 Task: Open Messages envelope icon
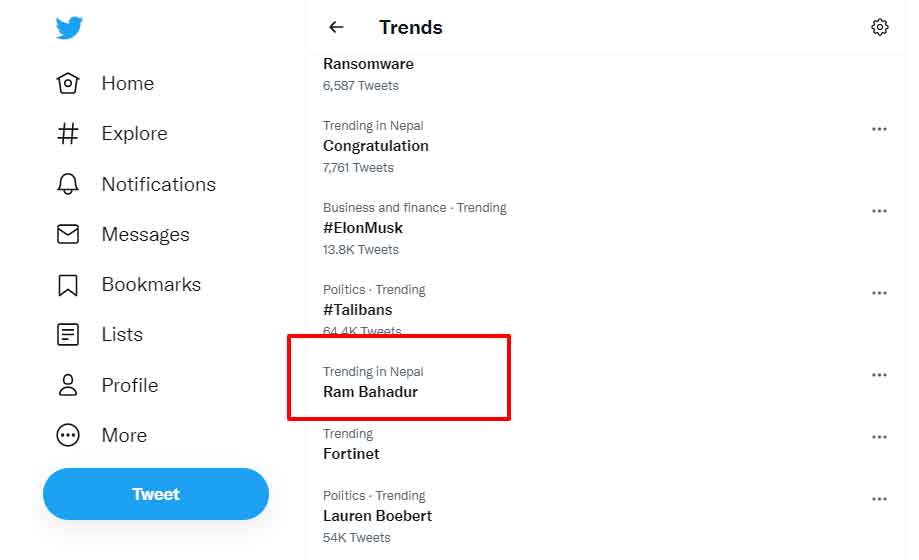click(68, 234)
